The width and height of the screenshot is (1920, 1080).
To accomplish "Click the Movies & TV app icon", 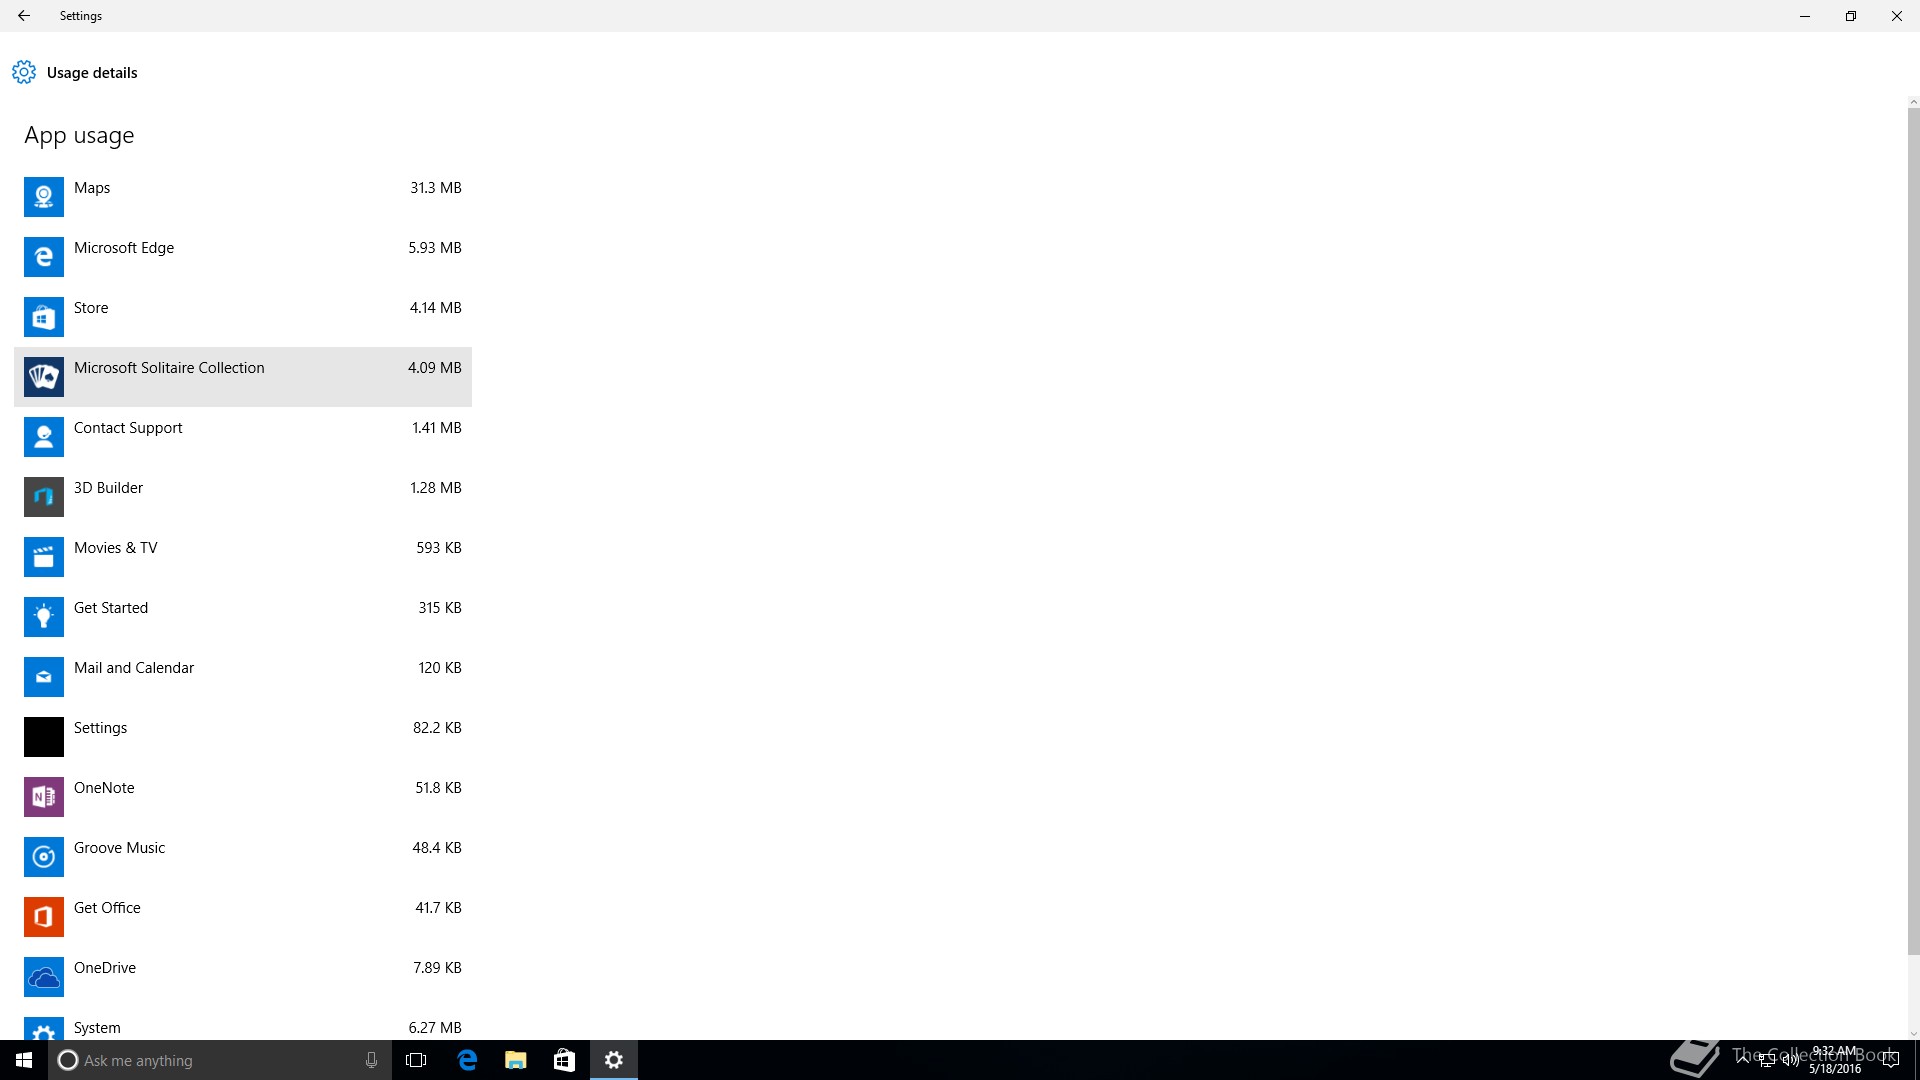I will (x=44, y=557).
